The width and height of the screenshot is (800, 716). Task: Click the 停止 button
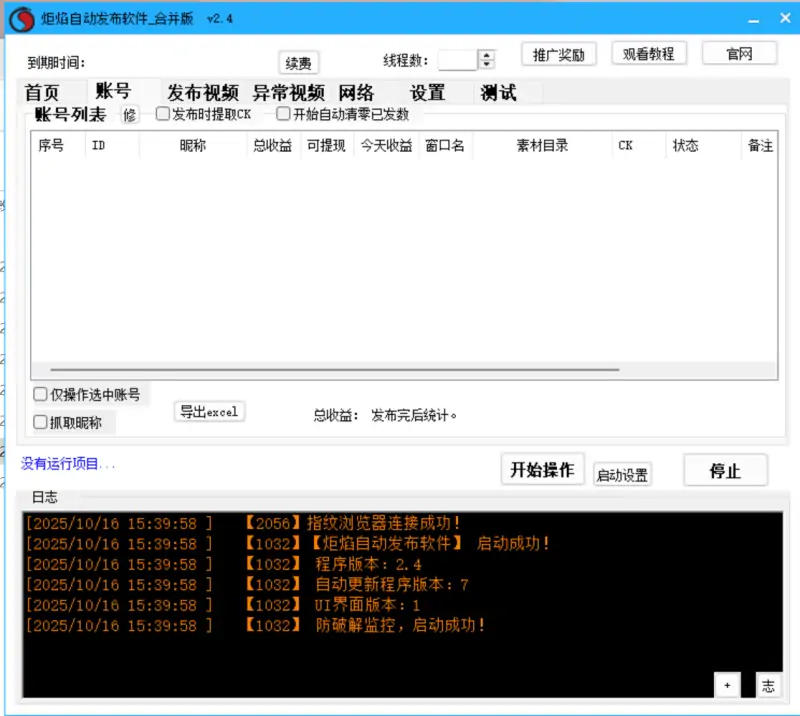pos(725,471)
